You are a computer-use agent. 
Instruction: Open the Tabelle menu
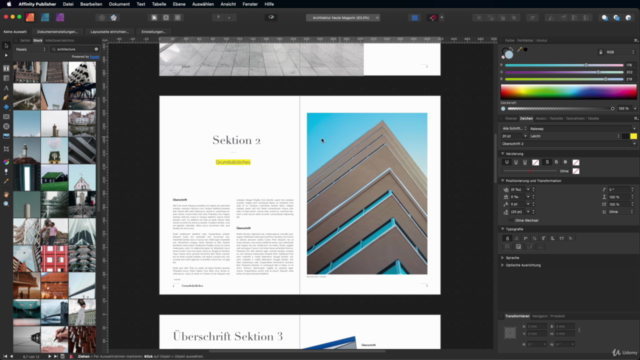[159, 4]
